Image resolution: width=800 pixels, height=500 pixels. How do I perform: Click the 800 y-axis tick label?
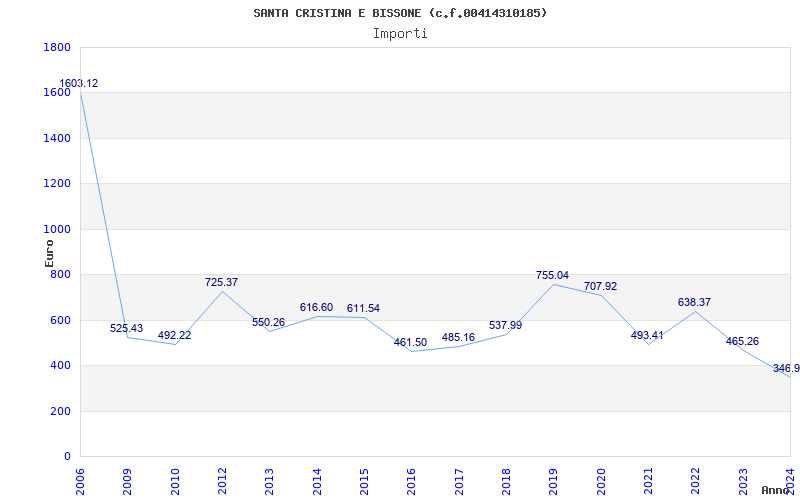point(61,275)
